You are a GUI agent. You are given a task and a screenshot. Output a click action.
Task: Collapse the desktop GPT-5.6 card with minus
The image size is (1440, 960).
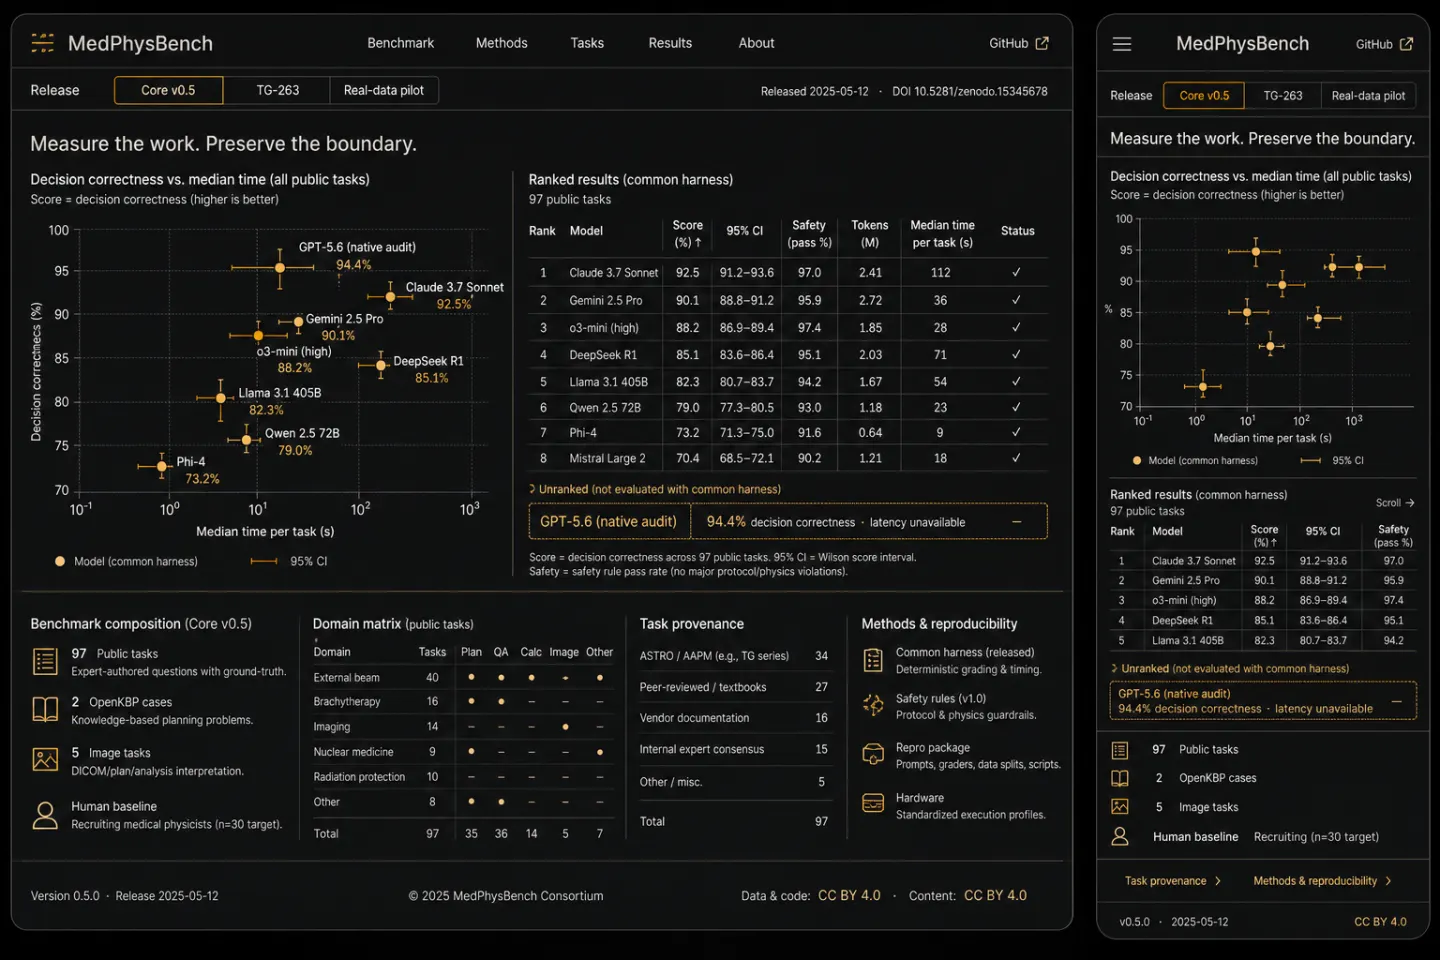[x=1017, y=522]
